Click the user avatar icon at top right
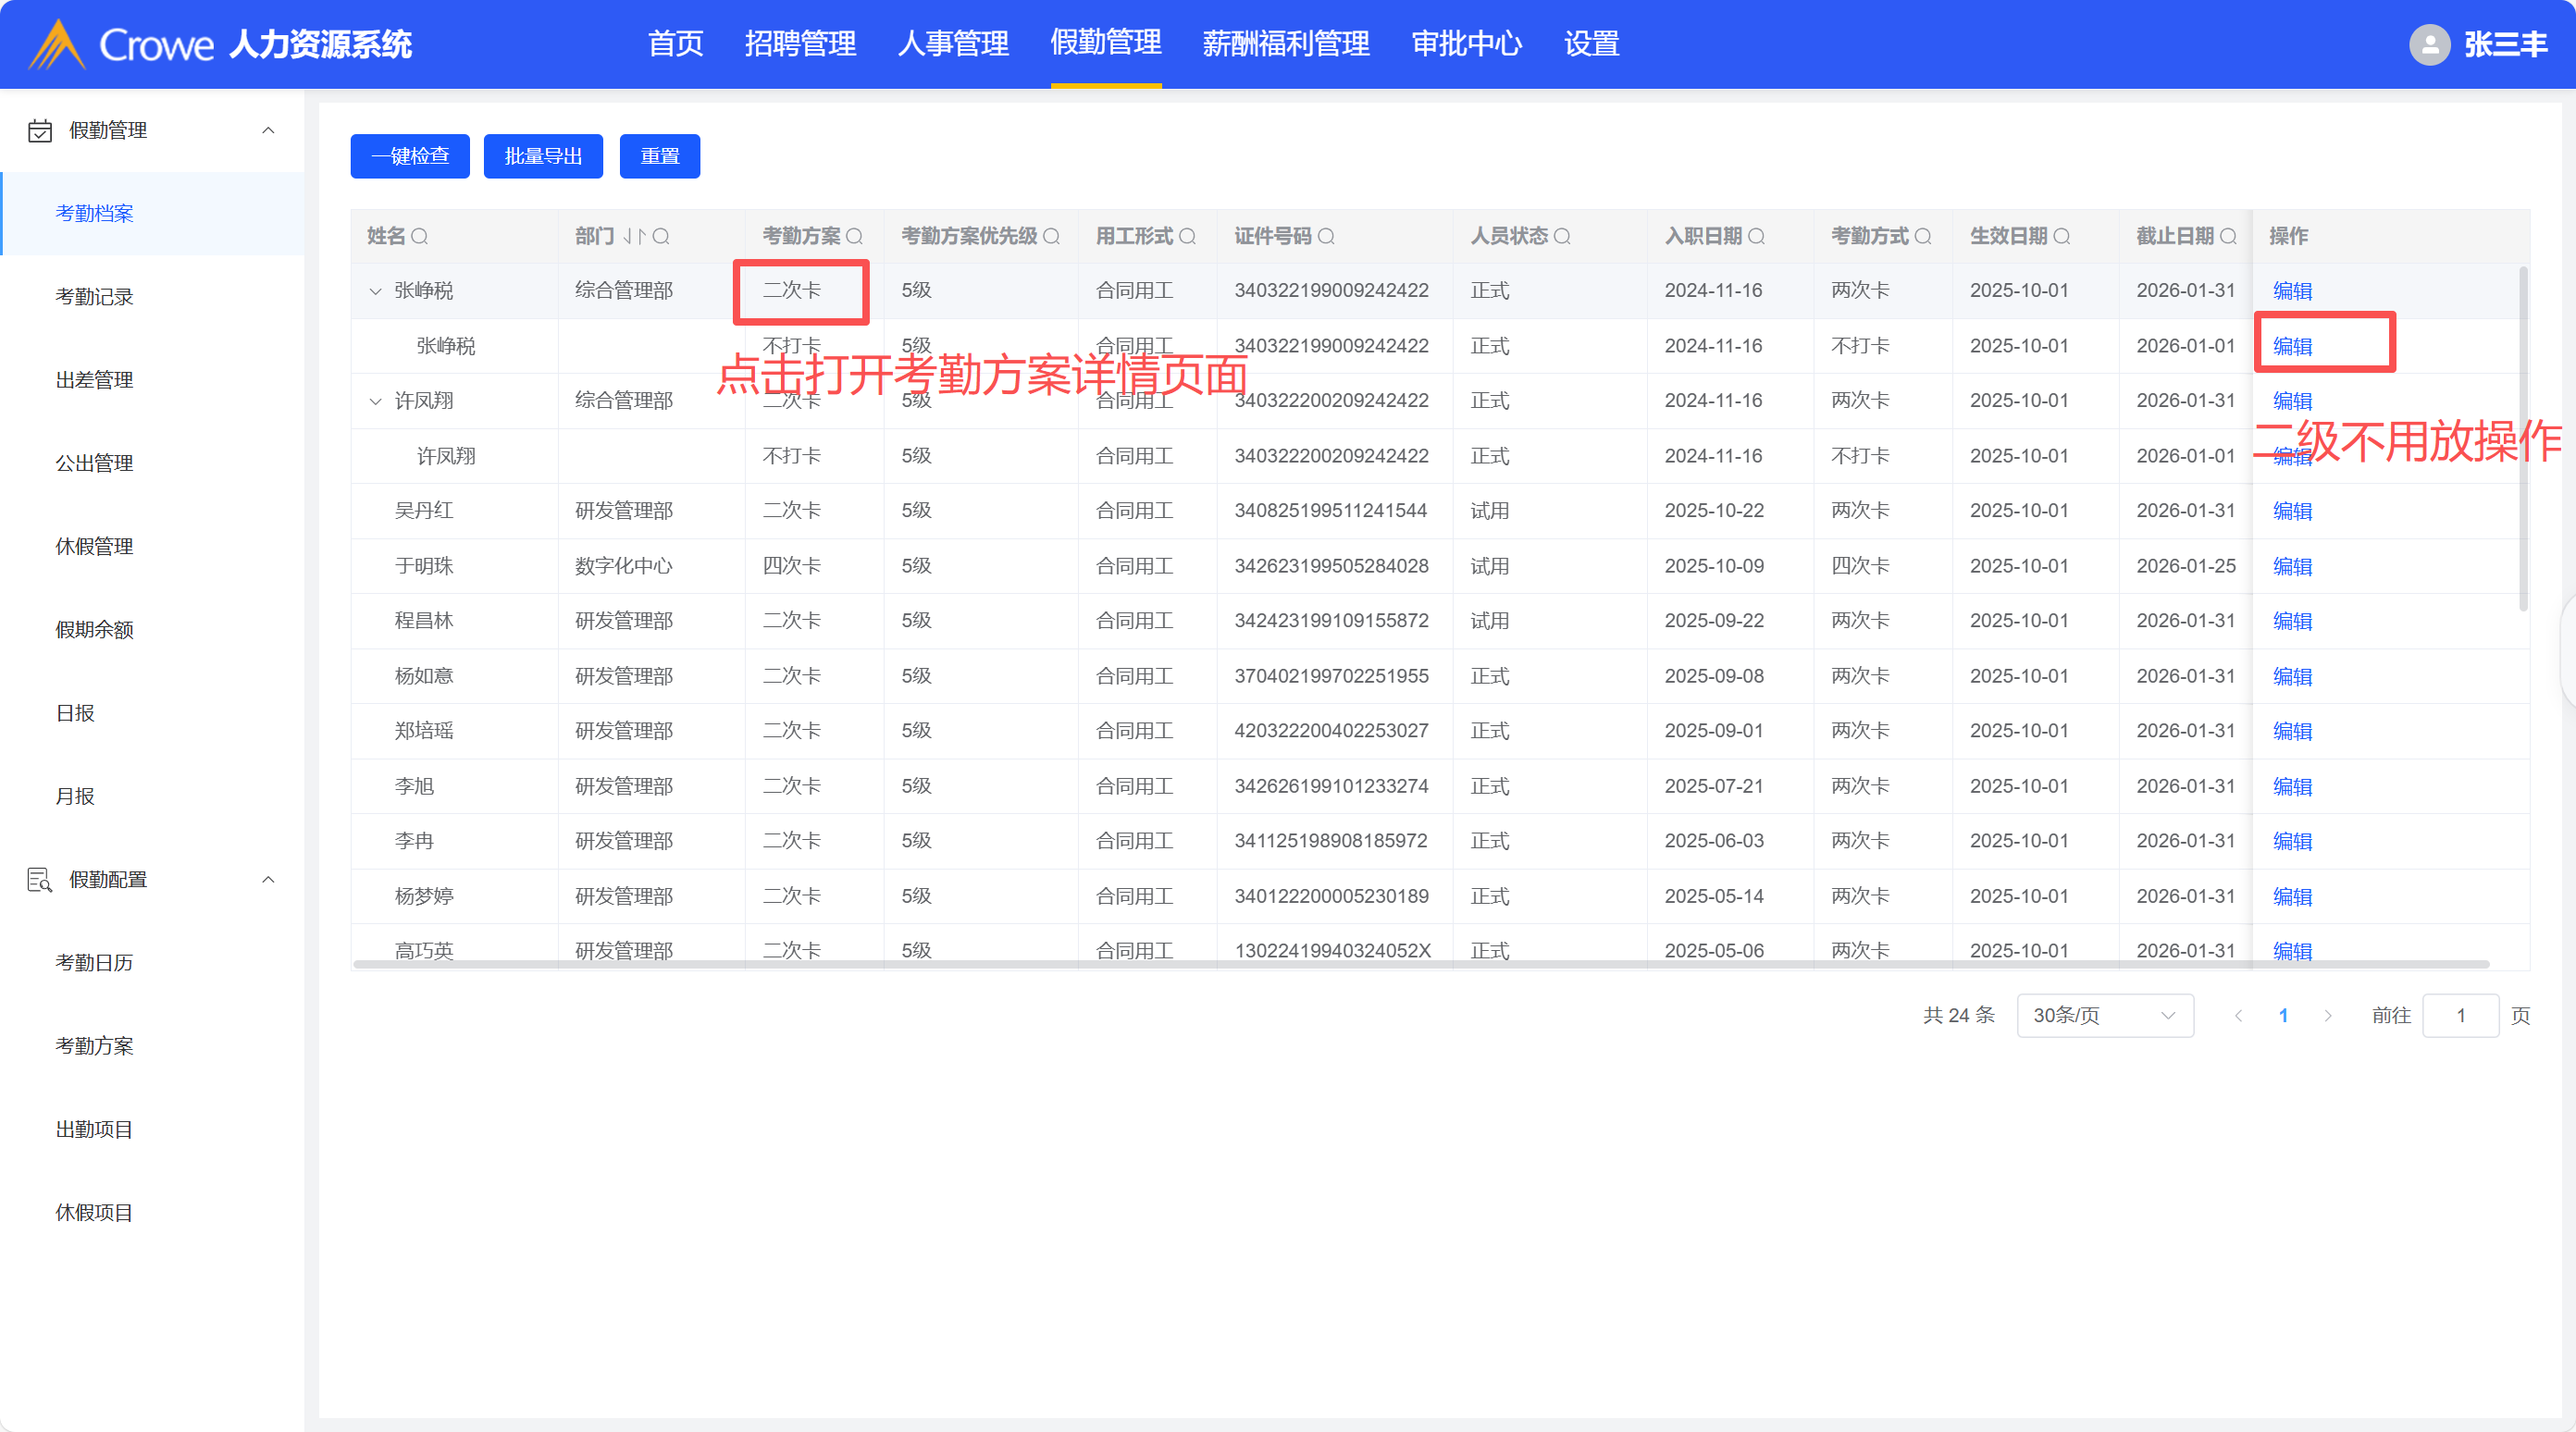 tap(2428, 44)
